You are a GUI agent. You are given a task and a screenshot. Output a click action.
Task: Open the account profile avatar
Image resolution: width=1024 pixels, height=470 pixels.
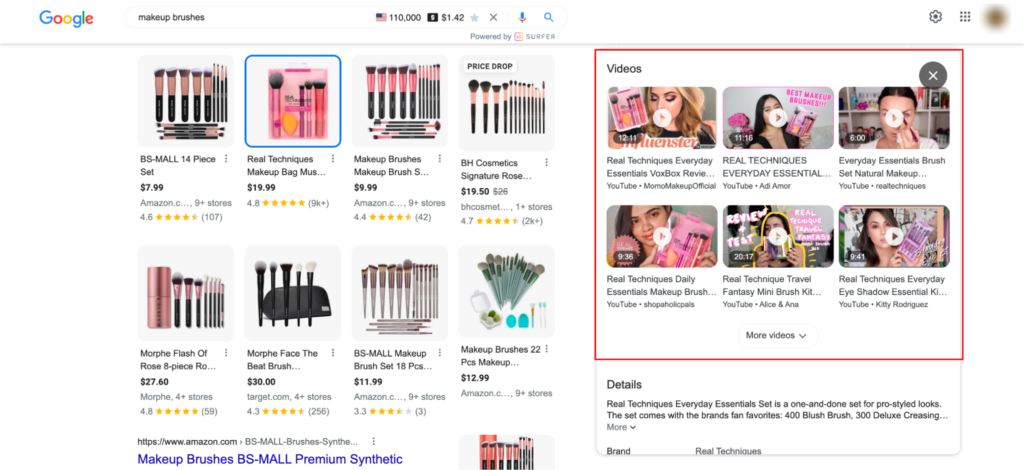996,17
